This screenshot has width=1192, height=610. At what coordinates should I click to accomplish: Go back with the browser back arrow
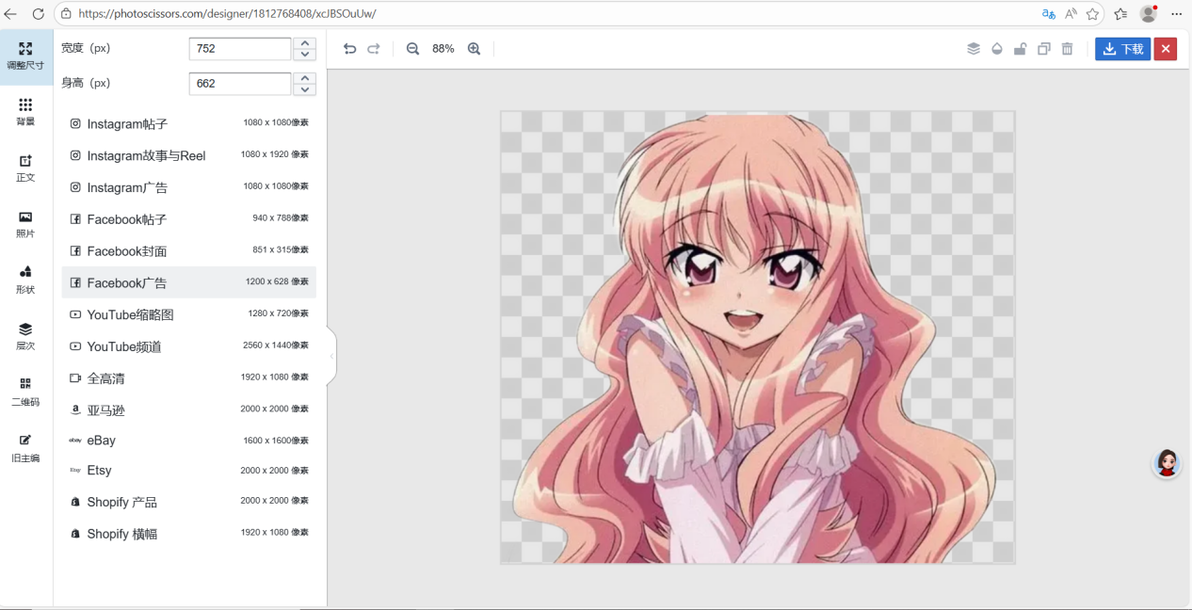[x=11, y=14]
